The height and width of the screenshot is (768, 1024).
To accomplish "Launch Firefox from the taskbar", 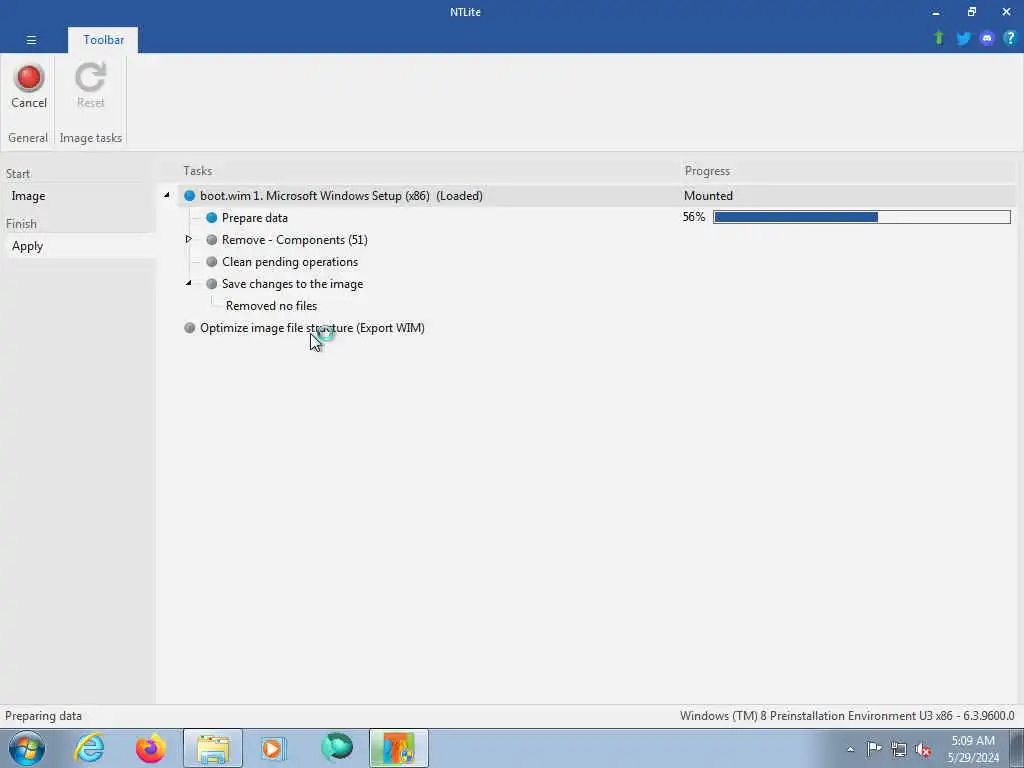I will 150,748.
